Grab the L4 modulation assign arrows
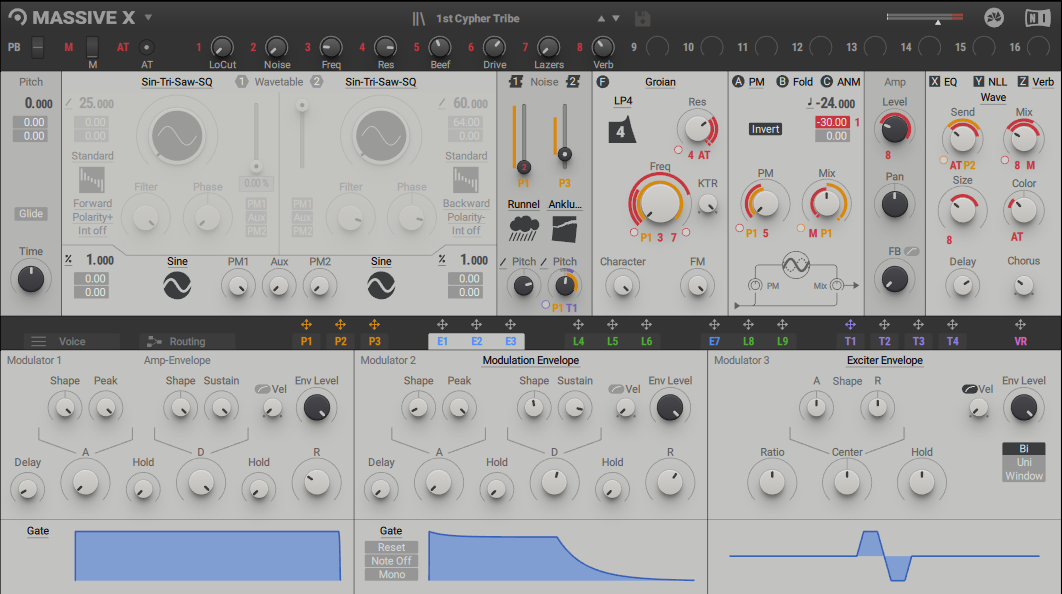The height and width of the screenshot is (594, 1062). [x=578, y=324]
